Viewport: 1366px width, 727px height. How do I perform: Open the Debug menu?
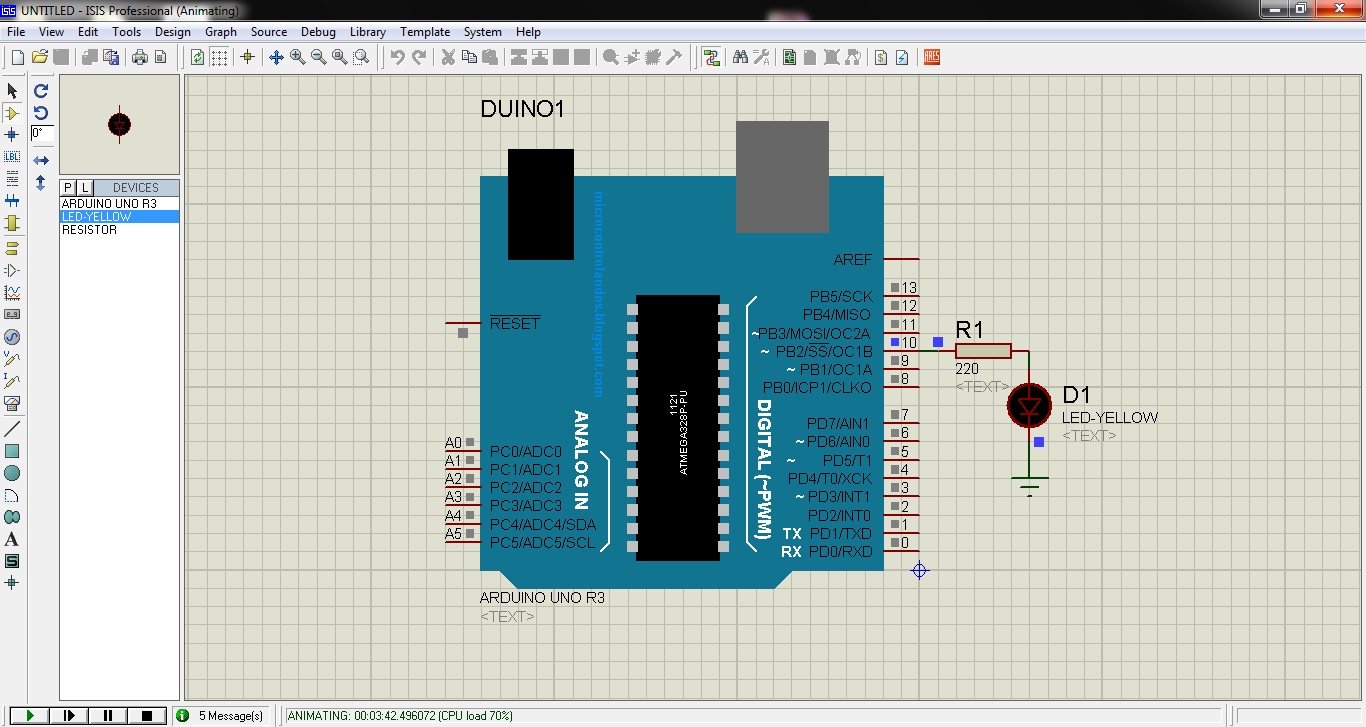coord(318,31)
